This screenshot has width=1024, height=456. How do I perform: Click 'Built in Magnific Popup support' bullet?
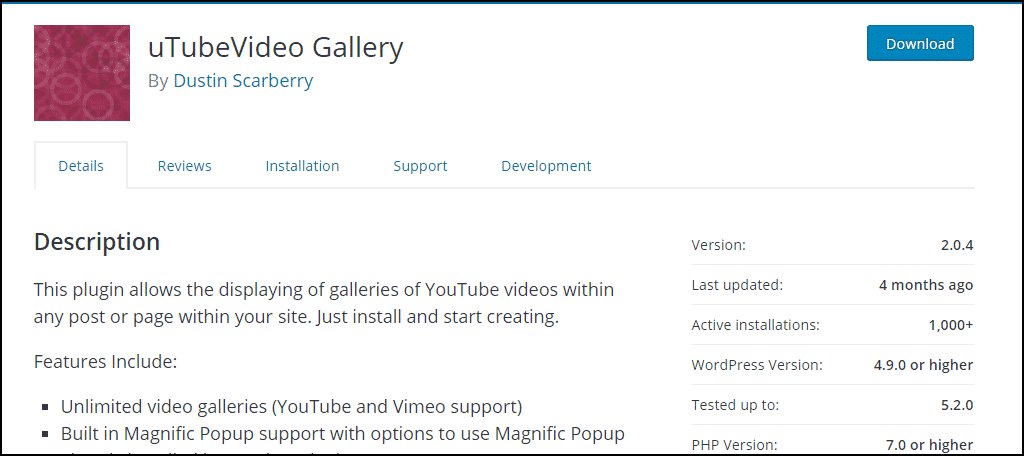pyautogui.click(x=343, y=433)
